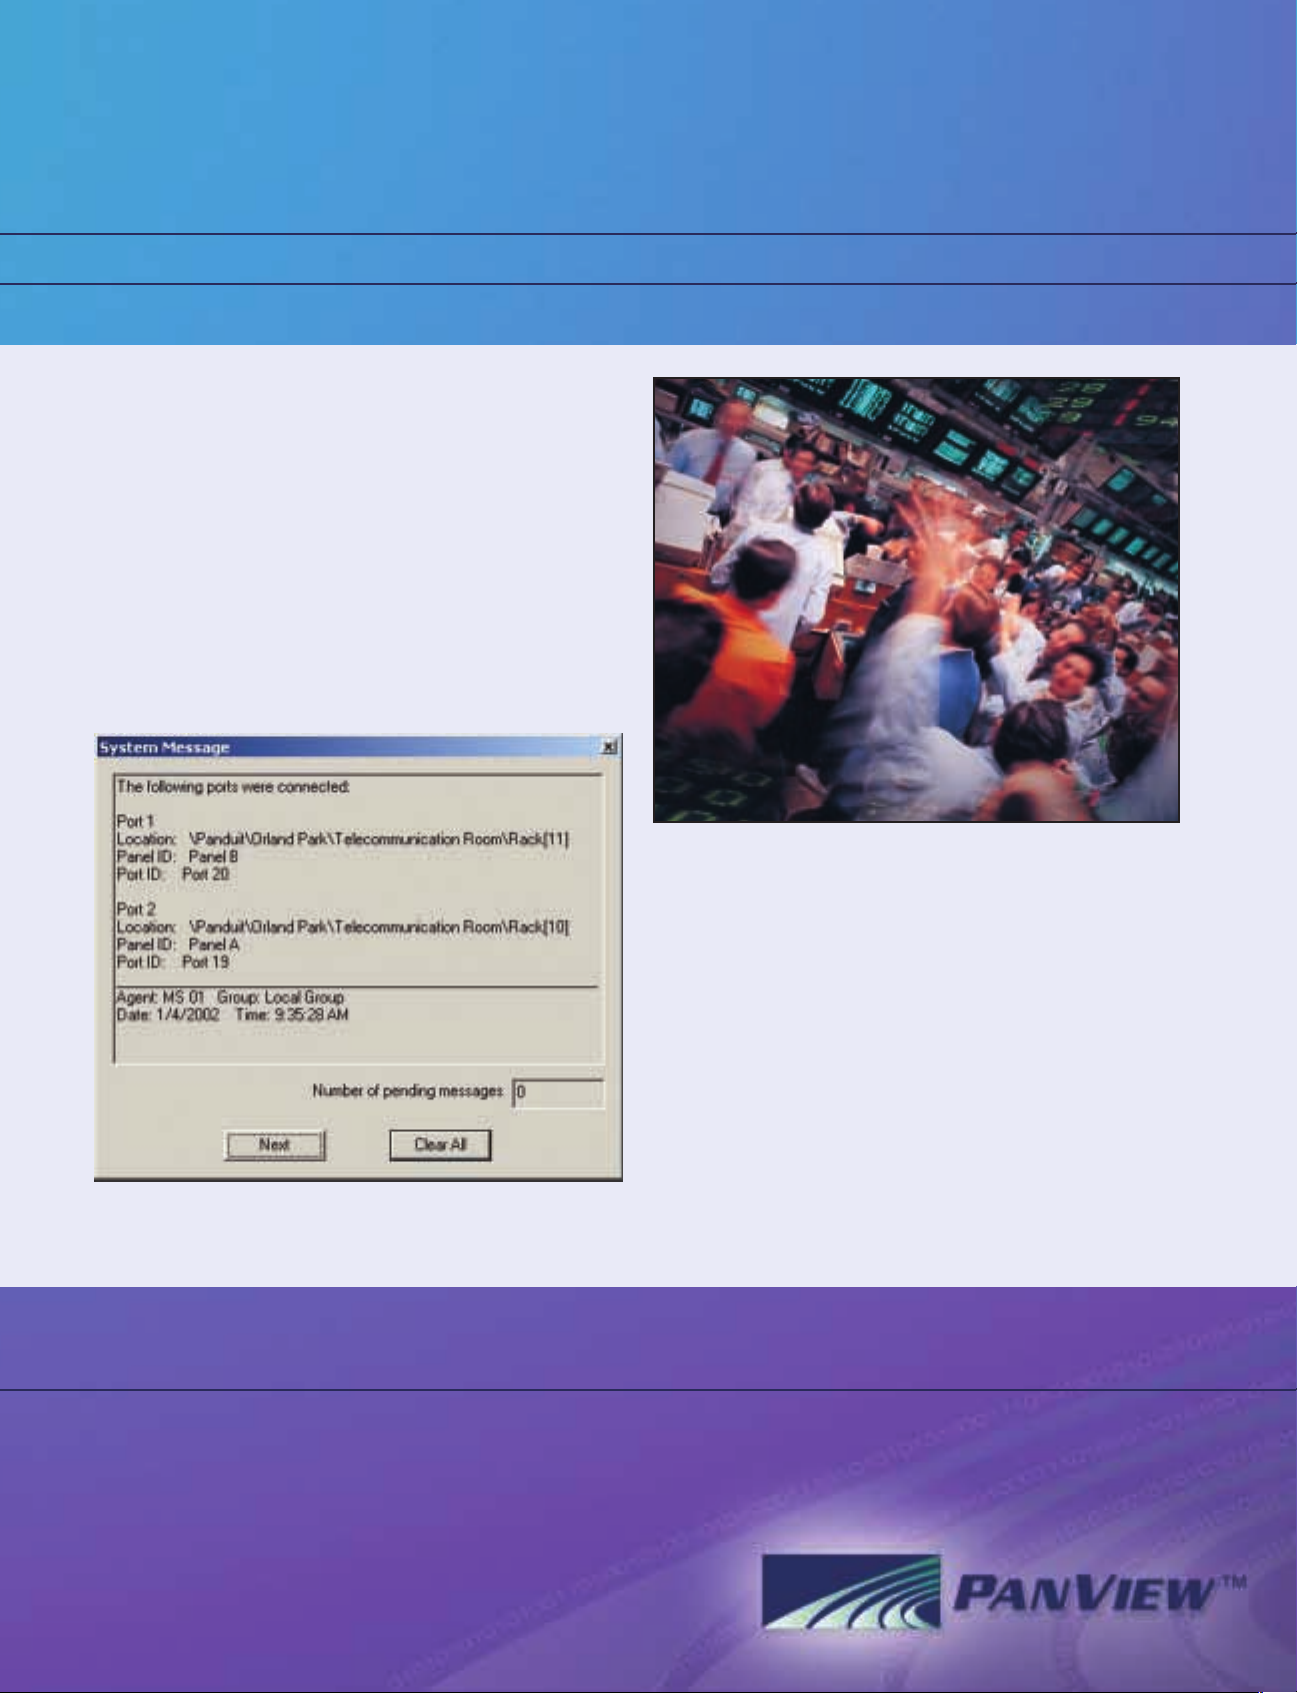
Task: Click the 'Agent: MS 01 Group: Local Group' line
Action: click(230, 997)
